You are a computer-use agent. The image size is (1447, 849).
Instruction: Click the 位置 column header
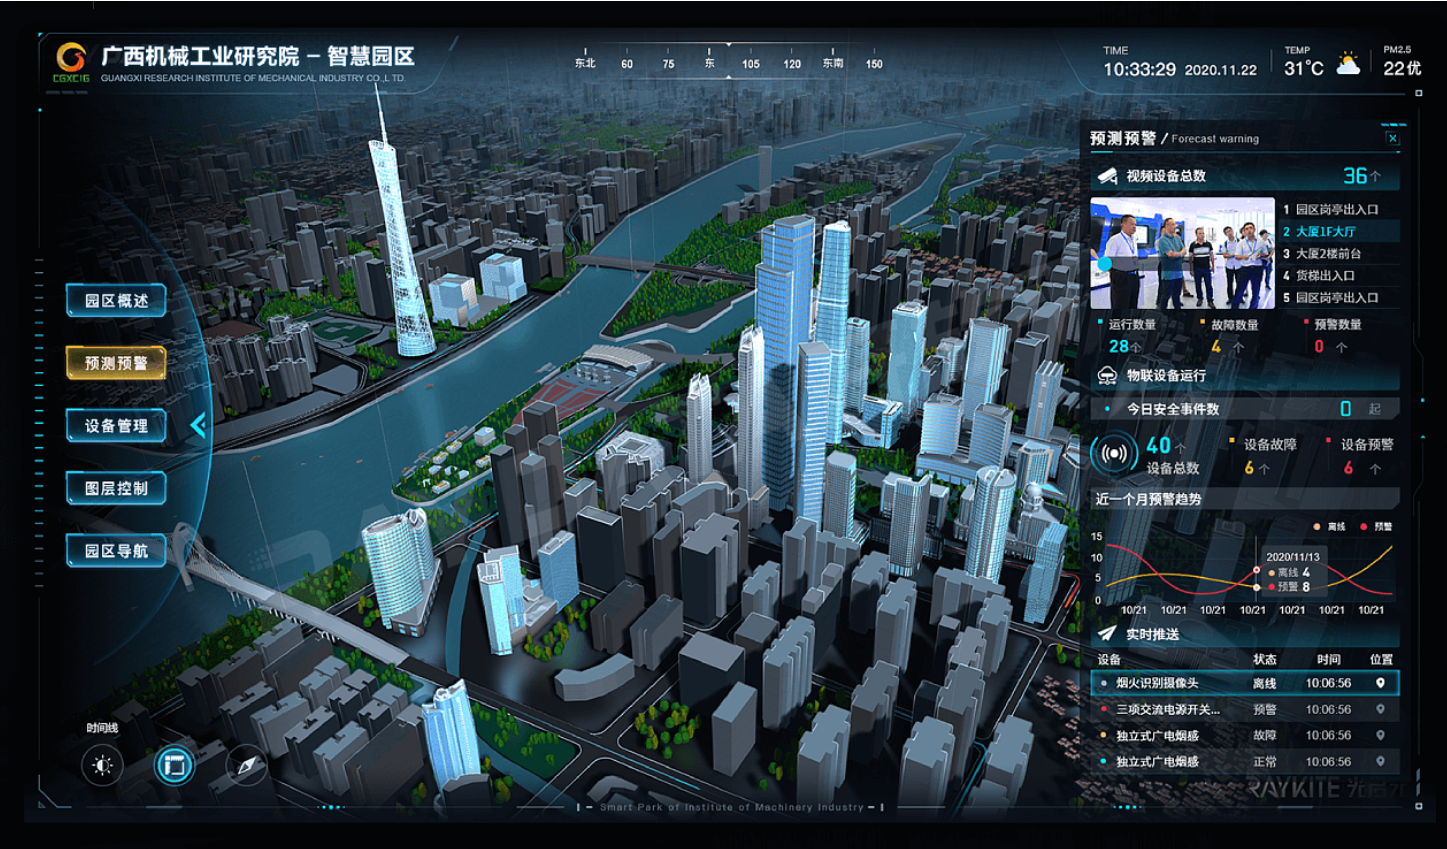tap(1381, 659)
